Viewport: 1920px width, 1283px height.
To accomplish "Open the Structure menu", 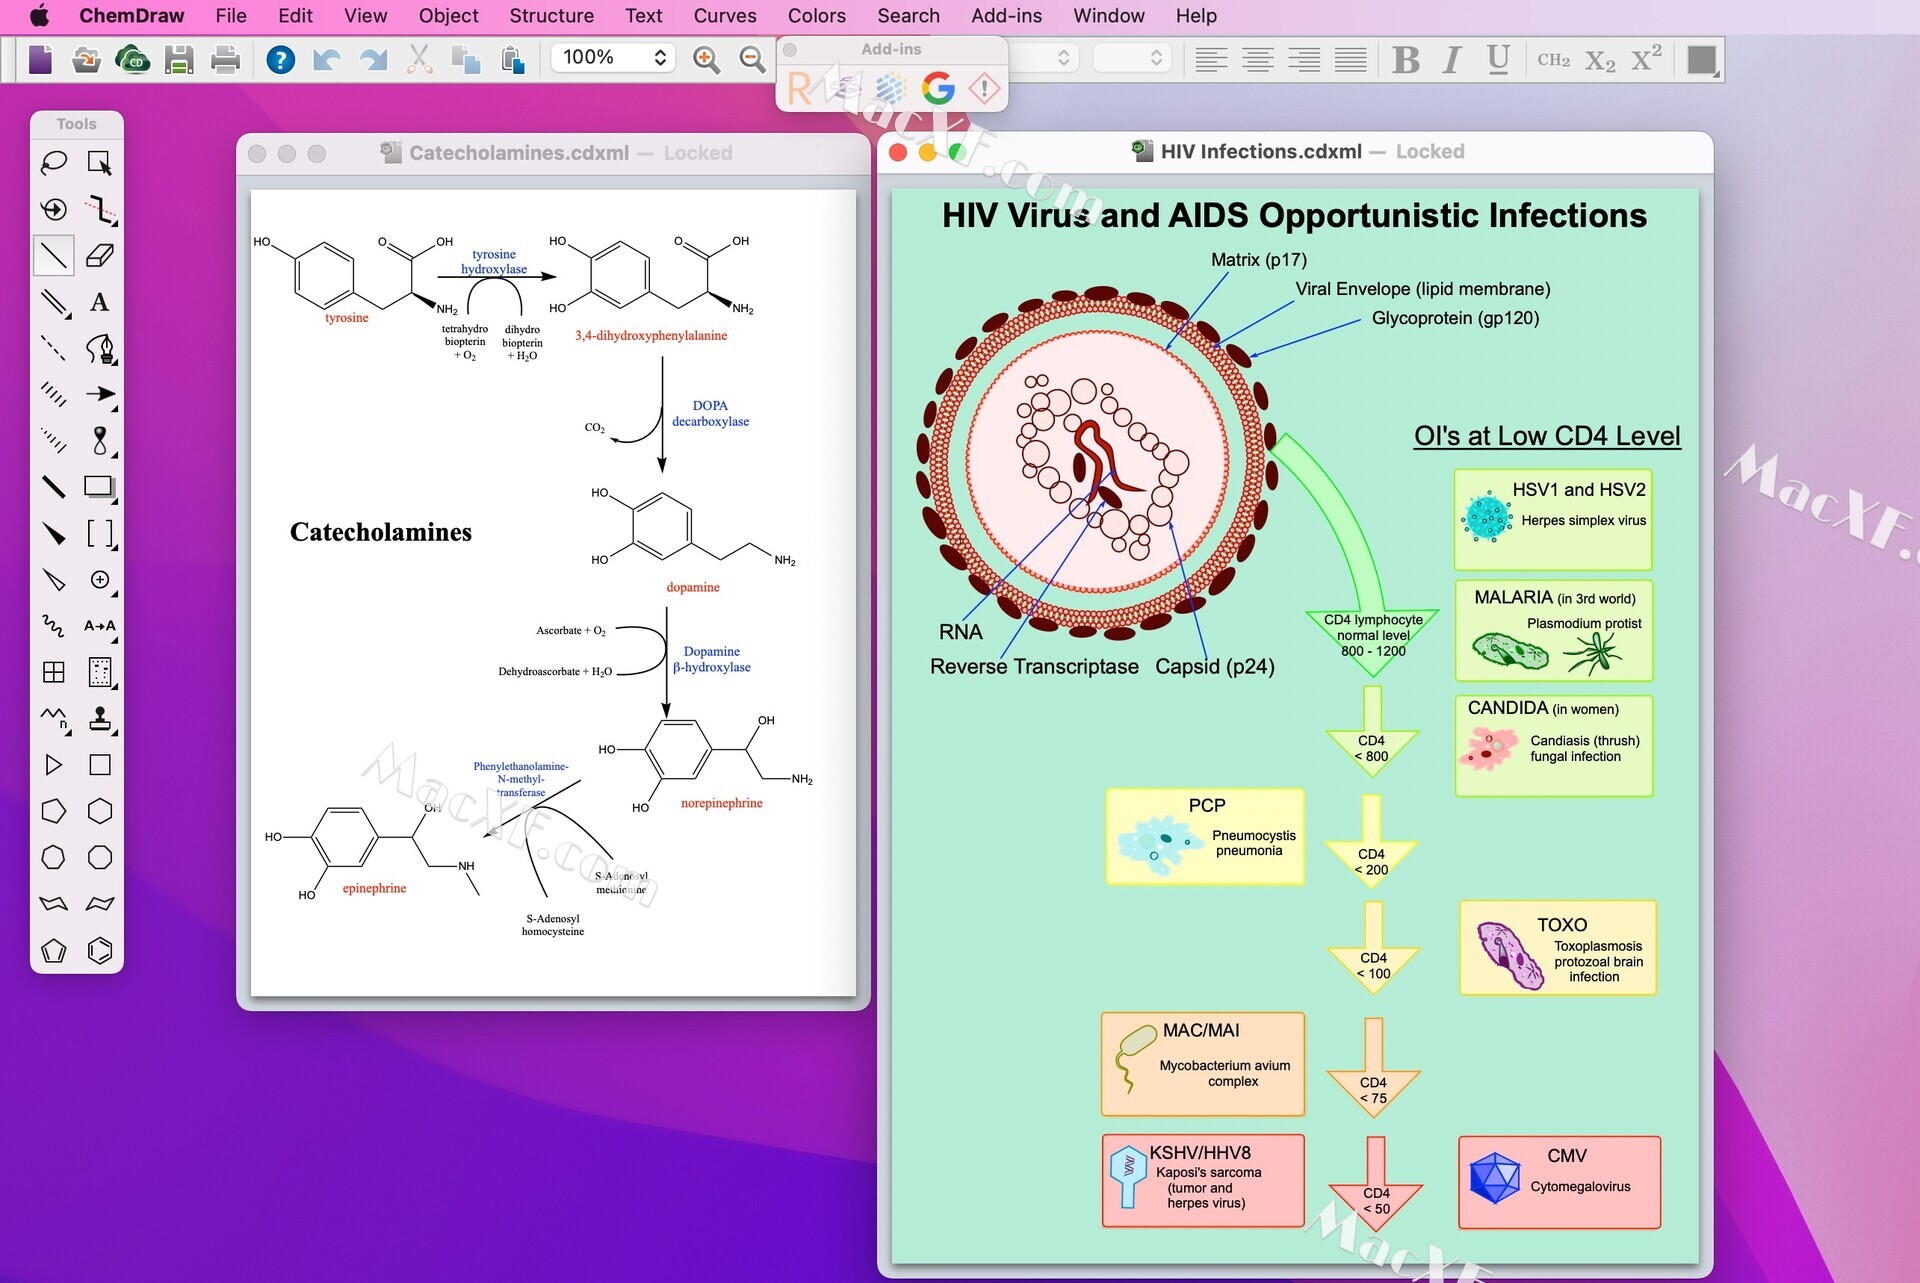I will (551, 16).
